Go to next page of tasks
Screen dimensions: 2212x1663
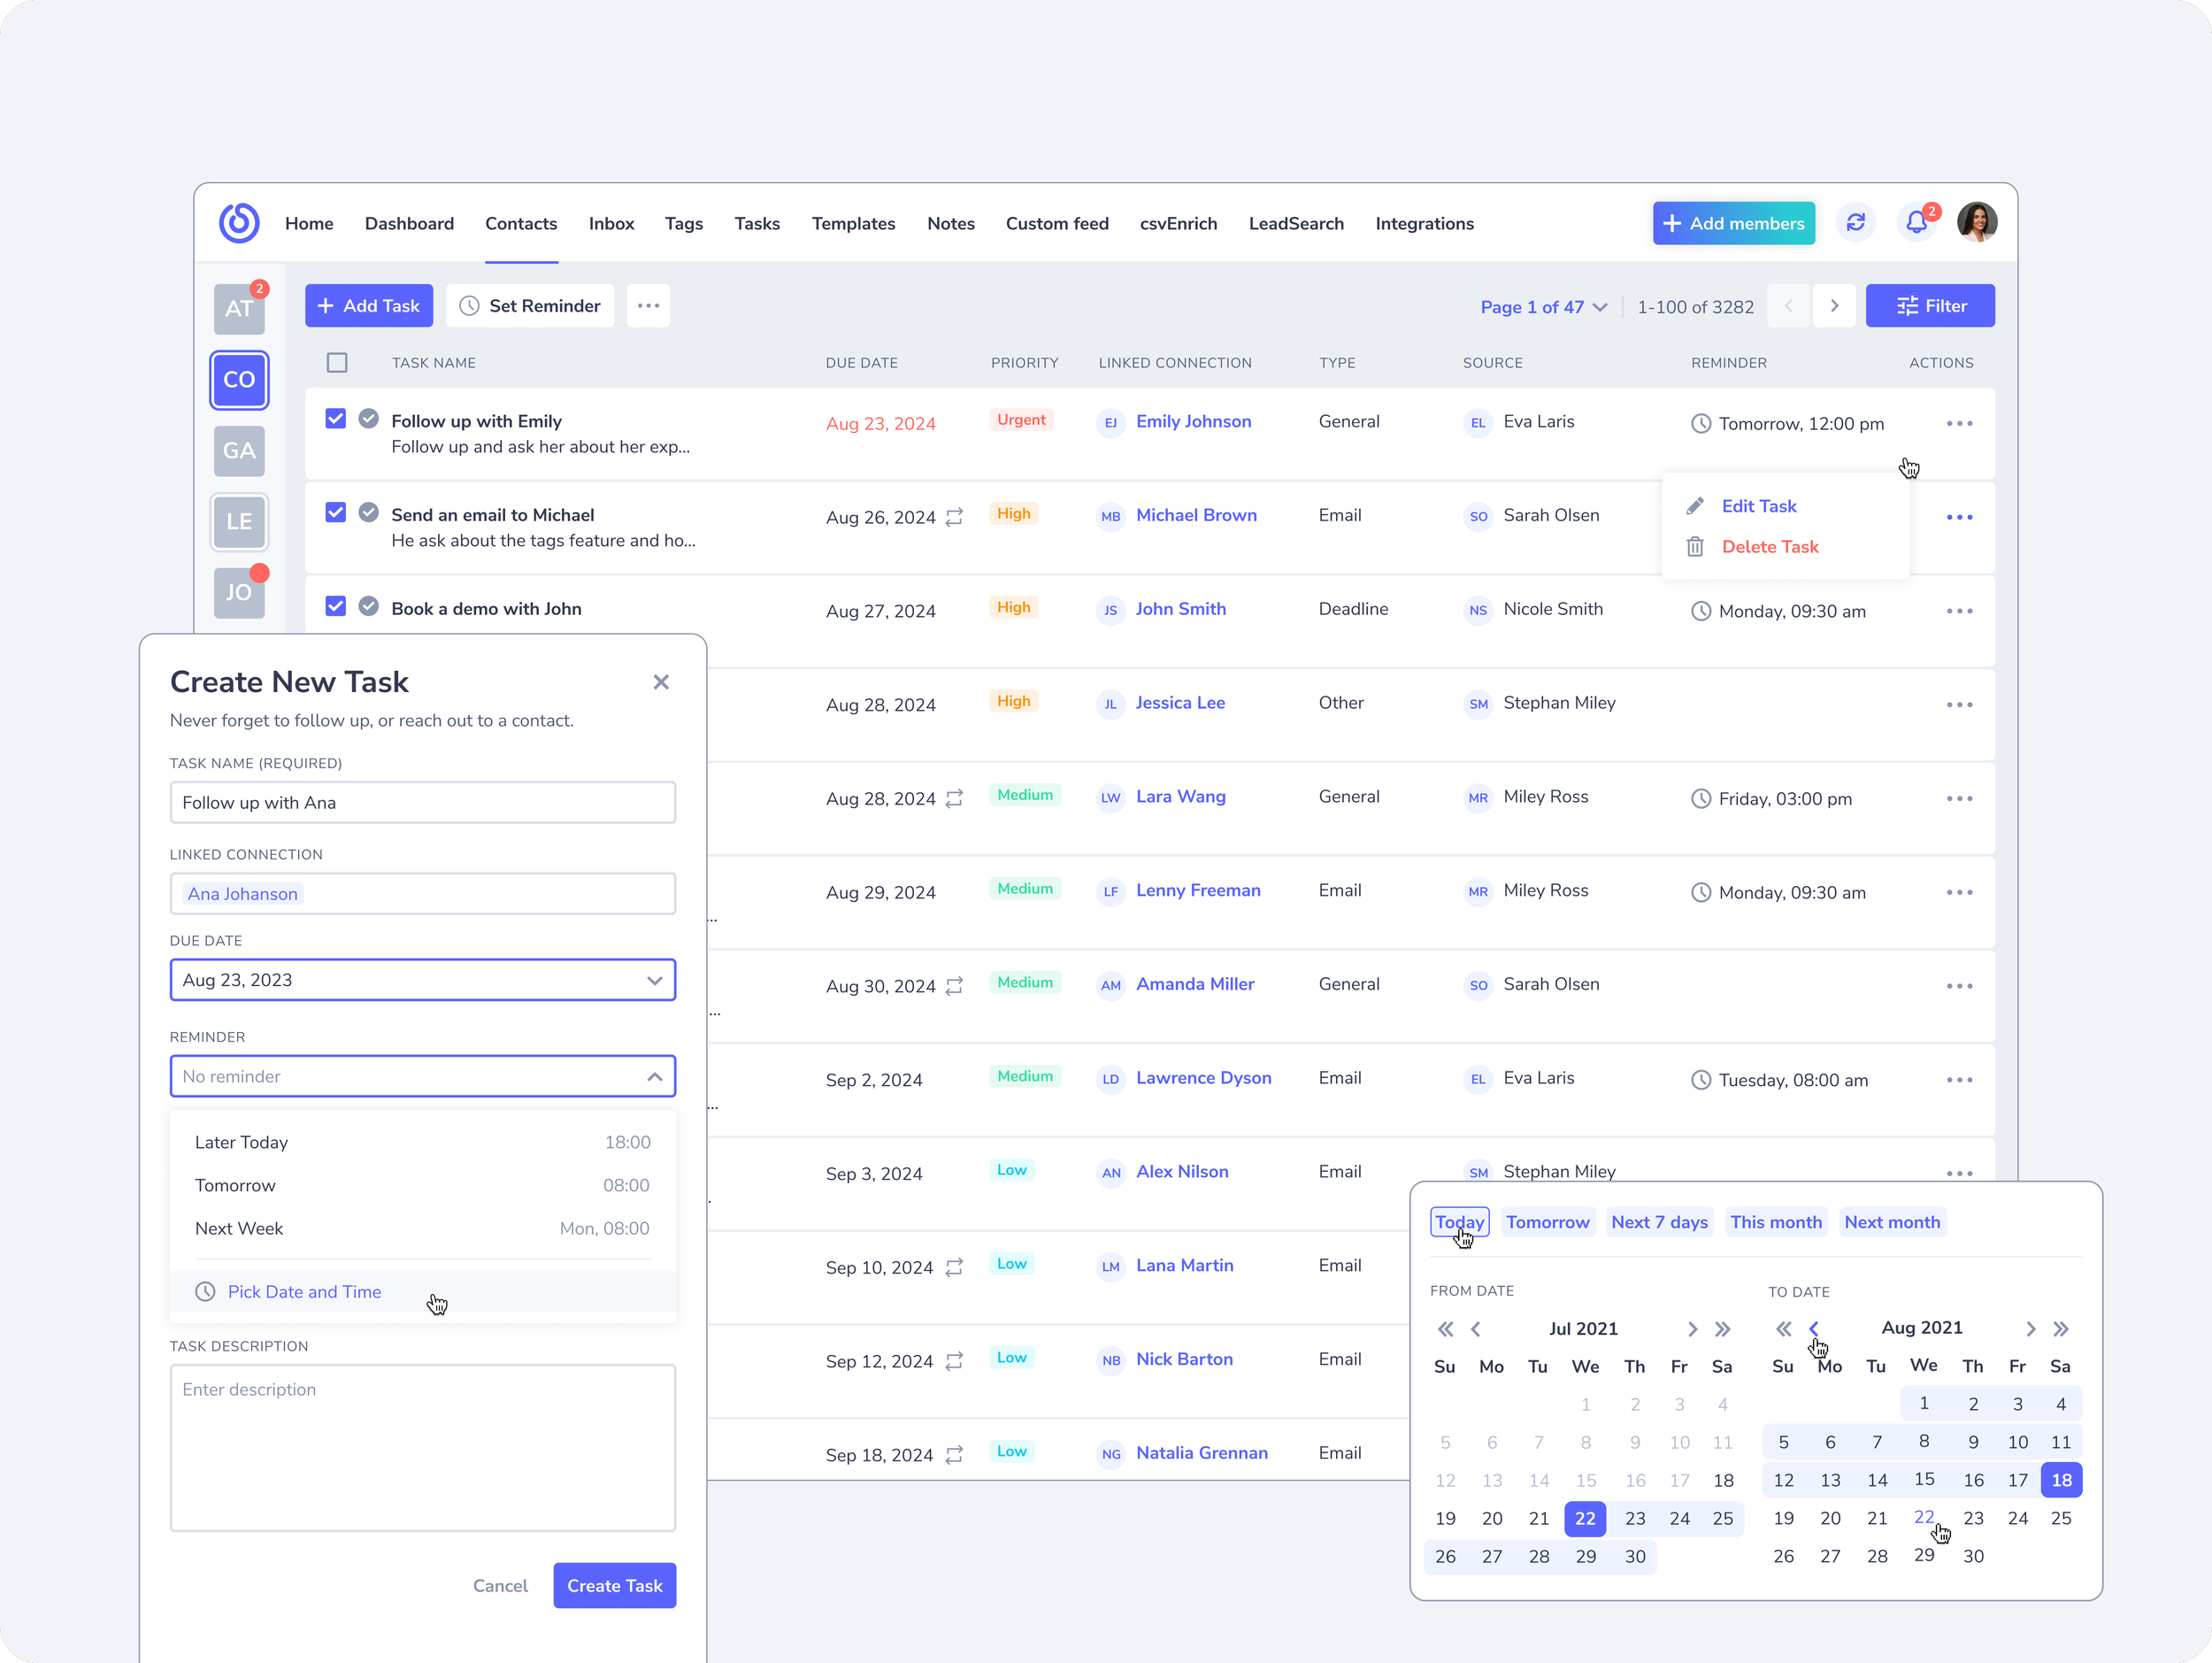1834,306
